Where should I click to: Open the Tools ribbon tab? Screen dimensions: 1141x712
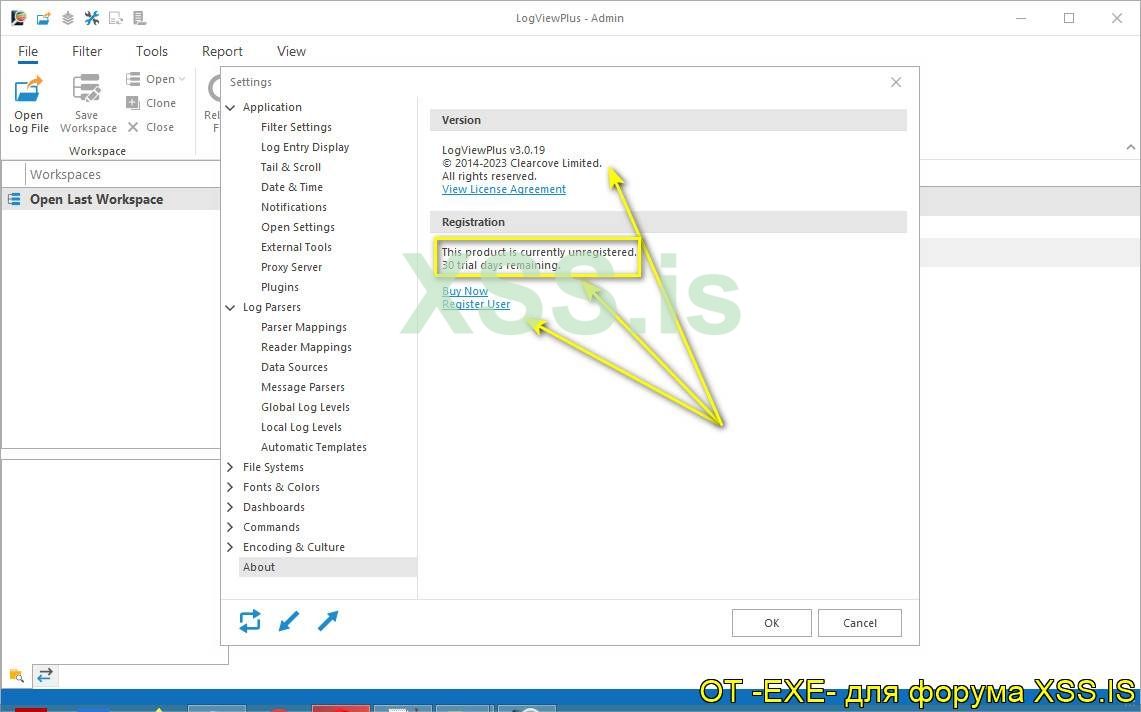(151, 51)
